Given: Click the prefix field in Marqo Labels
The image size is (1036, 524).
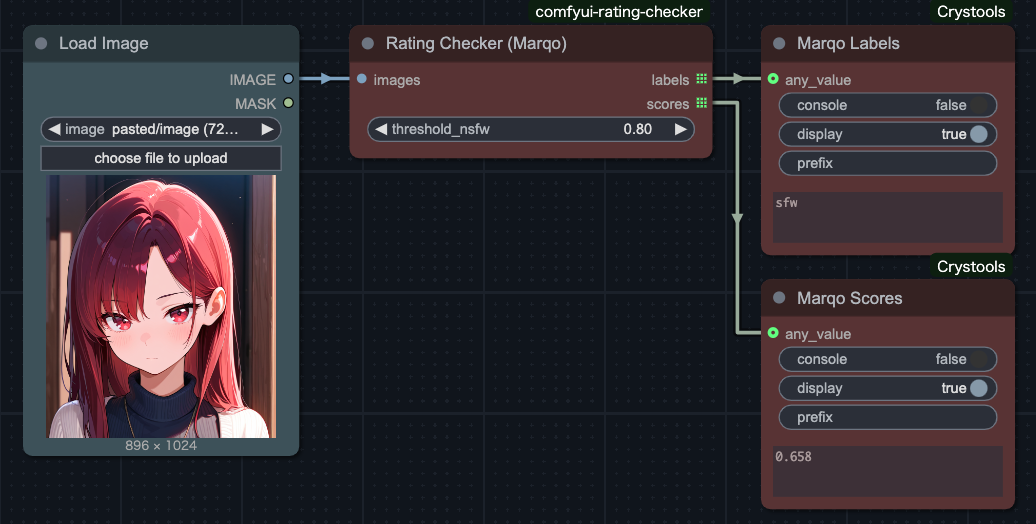Looking at the screenshot, I should [887, 163].
